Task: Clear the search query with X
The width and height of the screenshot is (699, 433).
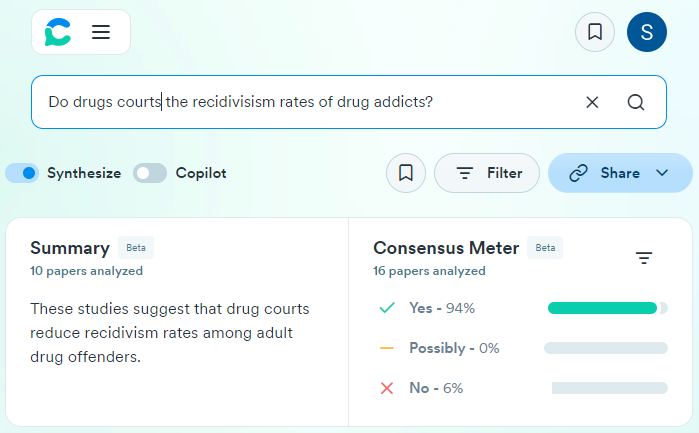Action: pyautogui.click(x=592, y=102)
